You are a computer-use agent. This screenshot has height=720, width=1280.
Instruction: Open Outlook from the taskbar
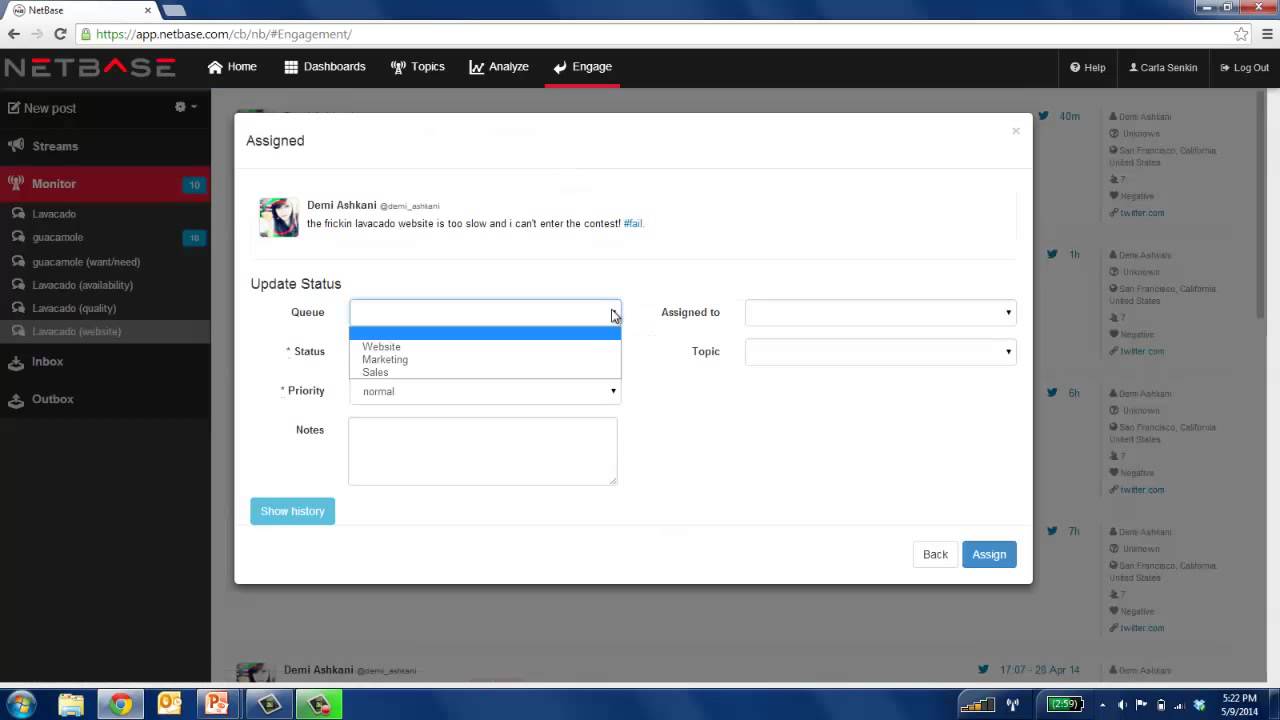tap(168, 705)
